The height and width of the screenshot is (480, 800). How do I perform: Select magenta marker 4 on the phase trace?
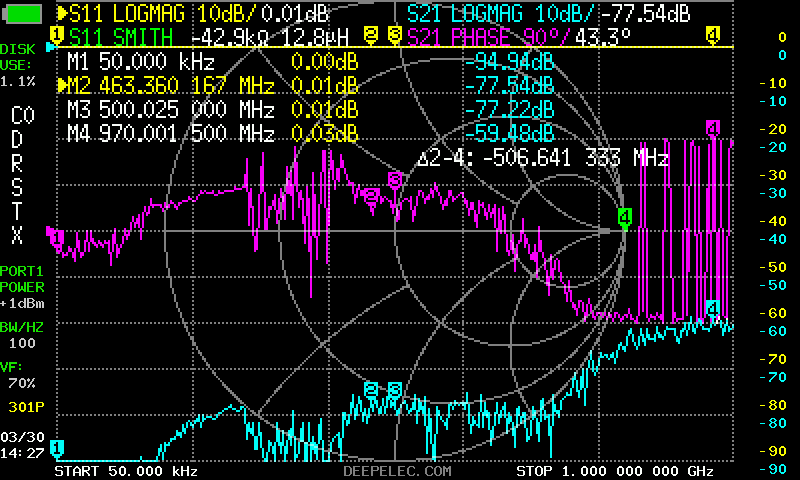tap(713, 128)
